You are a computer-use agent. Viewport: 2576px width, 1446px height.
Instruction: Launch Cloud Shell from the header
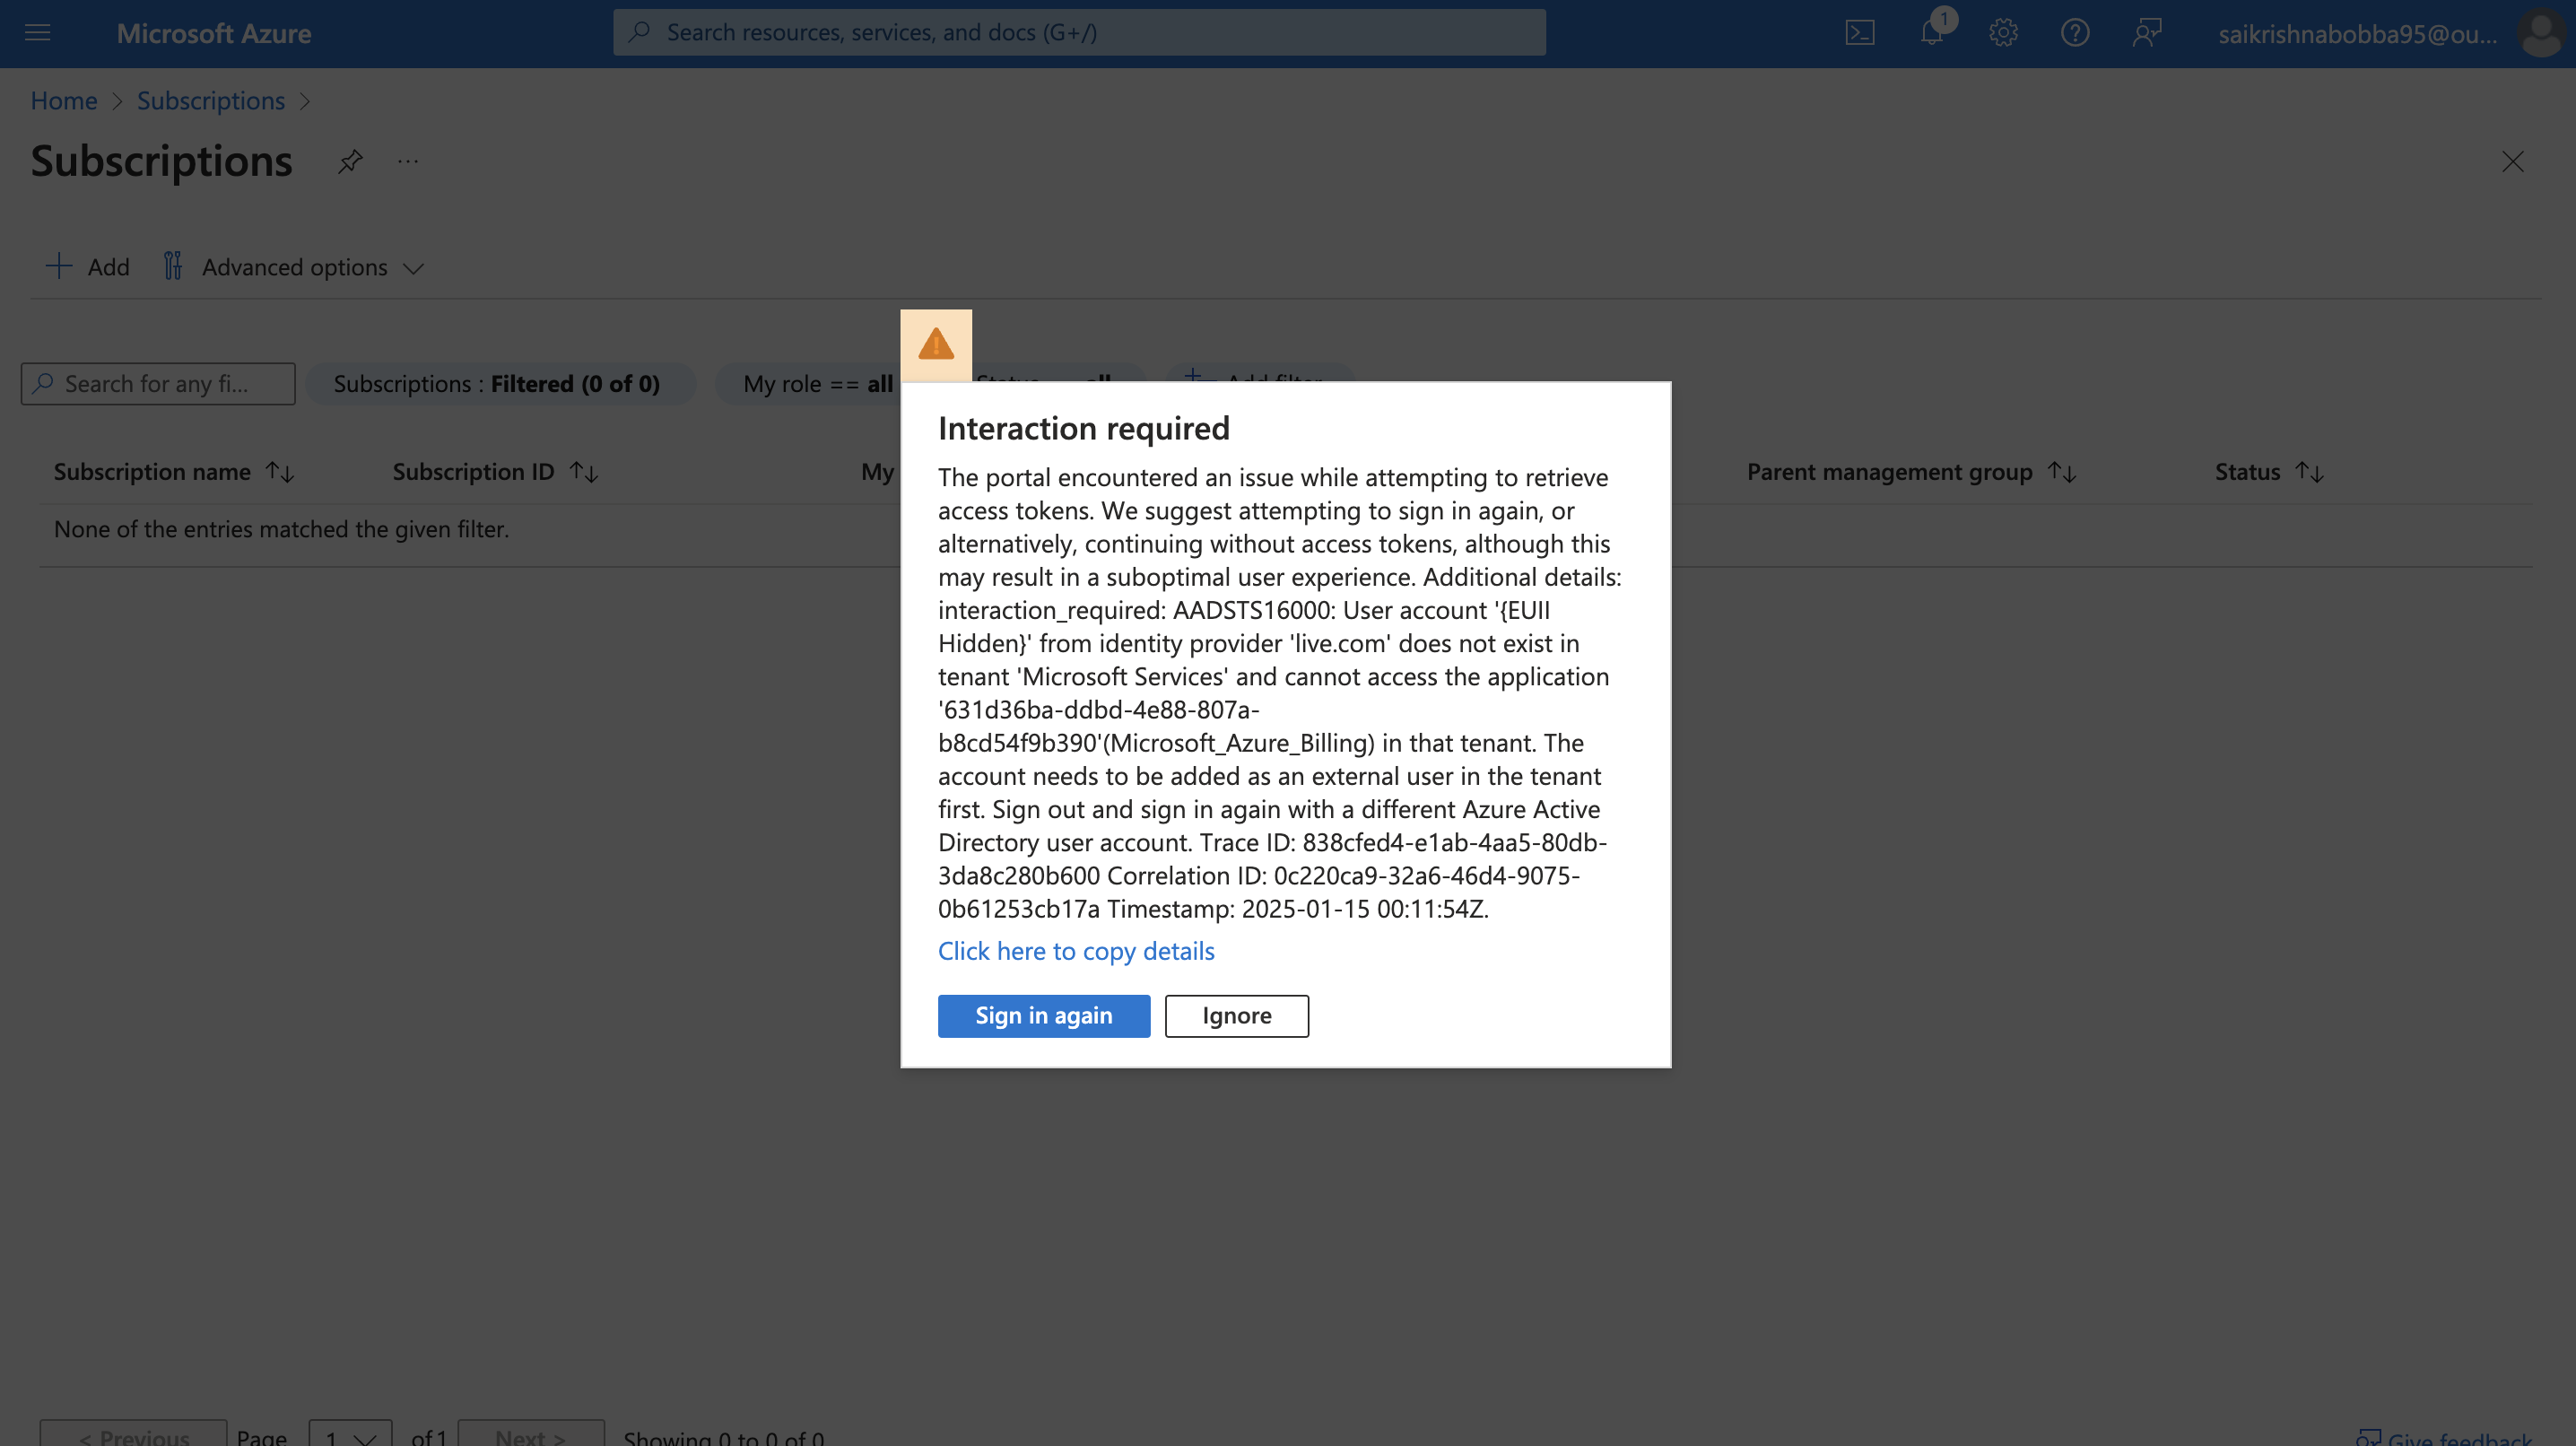point(1860,33)
